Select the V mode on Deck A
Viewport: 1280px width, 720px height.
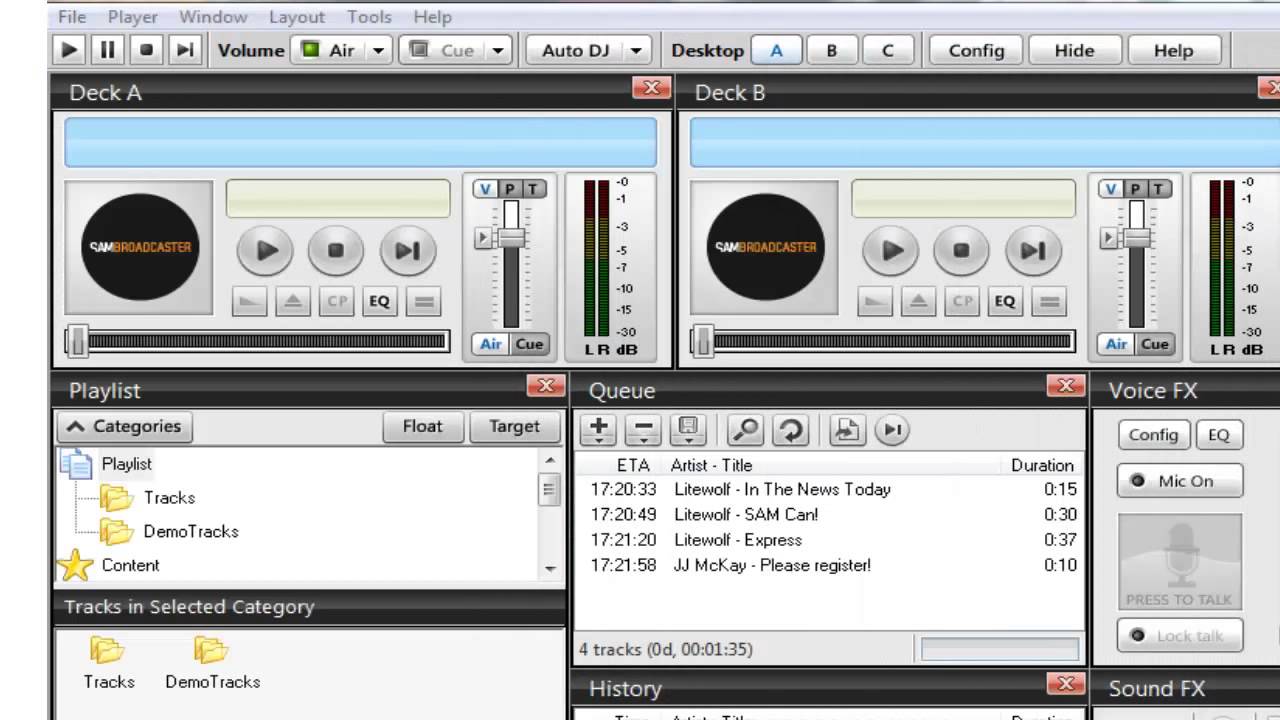(x=485, y=189)
